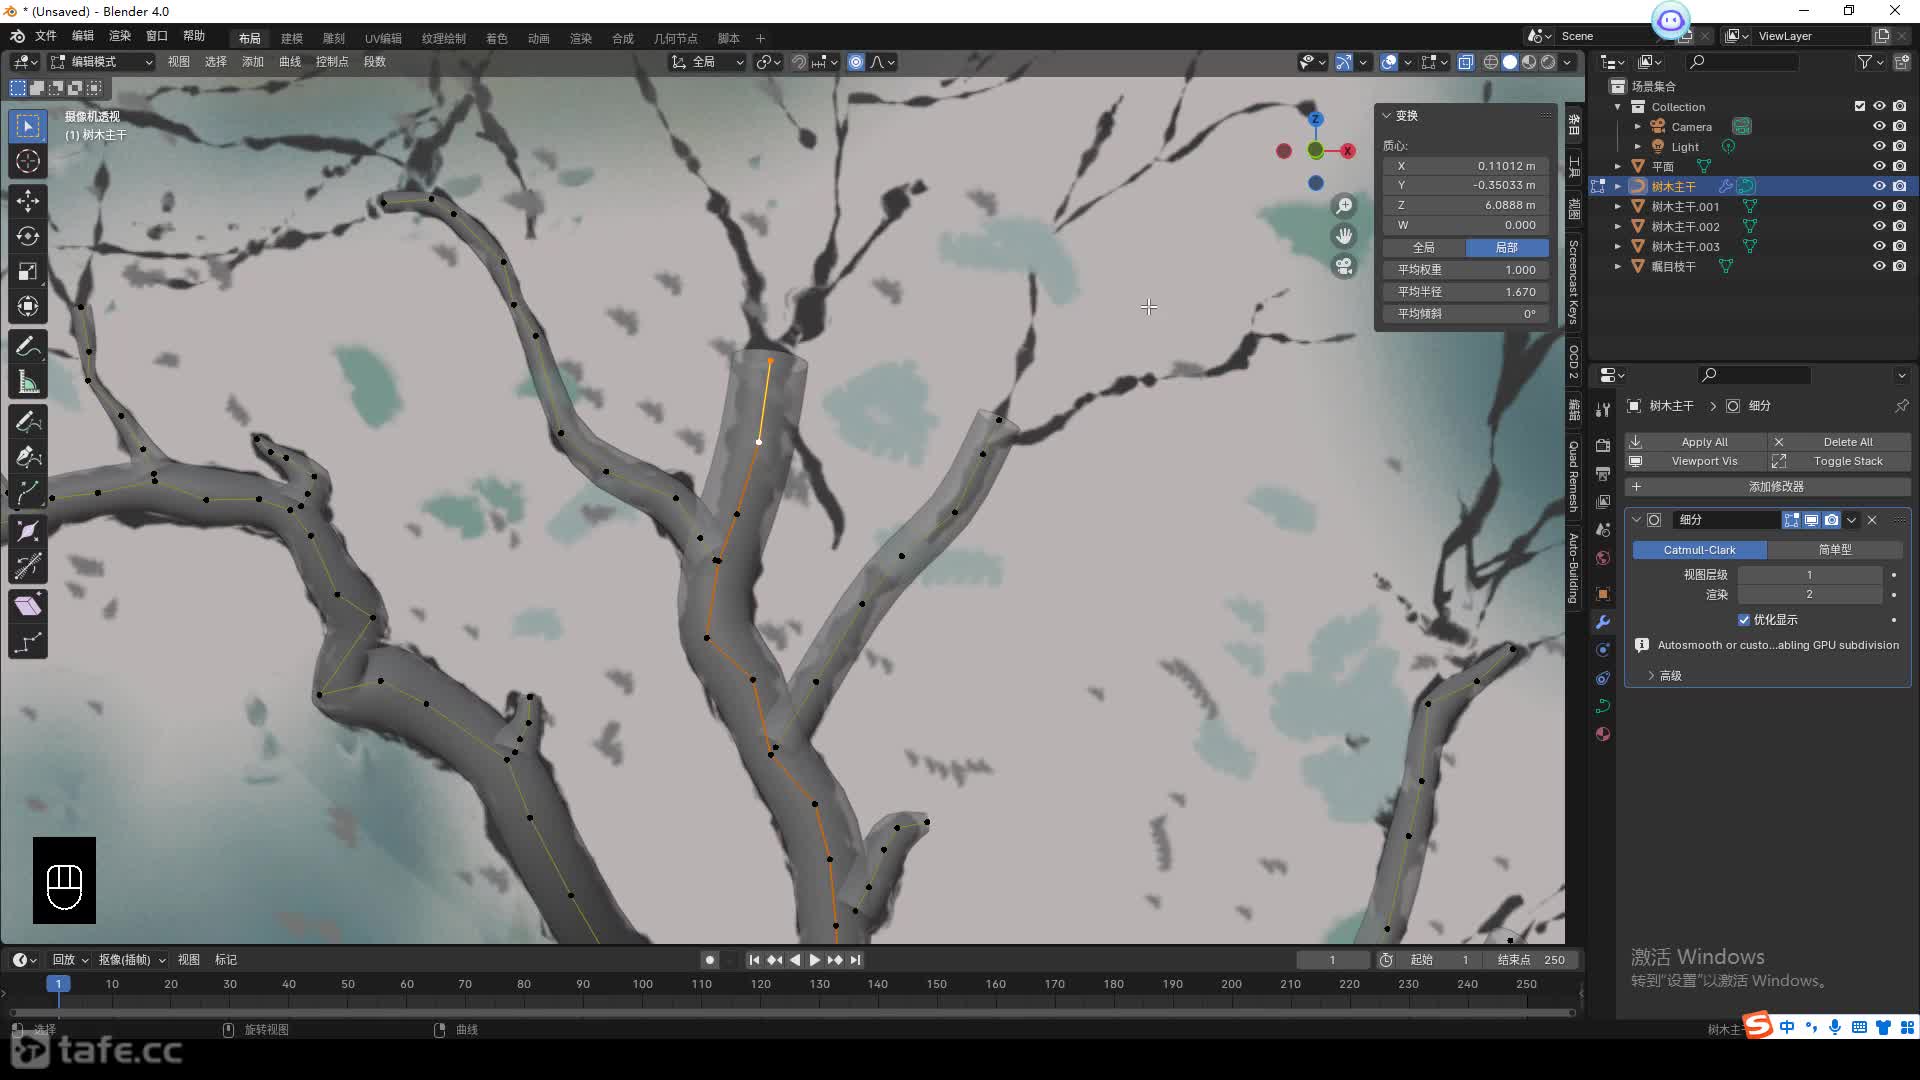Adjust the 视图层级 level field
The width and height of the screenshot is (1920, 1080).
1809,575
